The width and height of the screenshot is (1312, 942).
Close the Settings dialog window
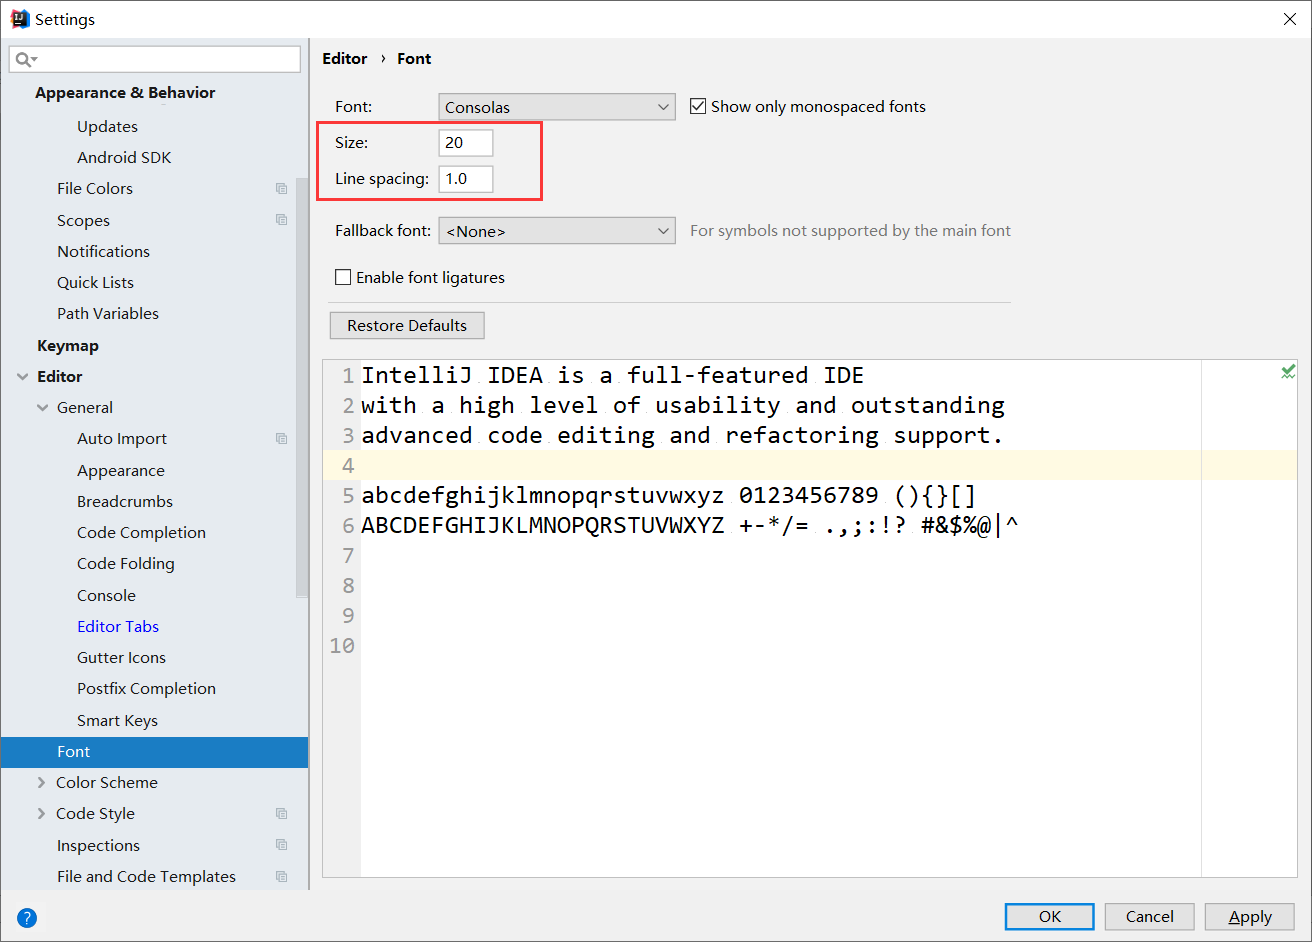click(1290, 19)
